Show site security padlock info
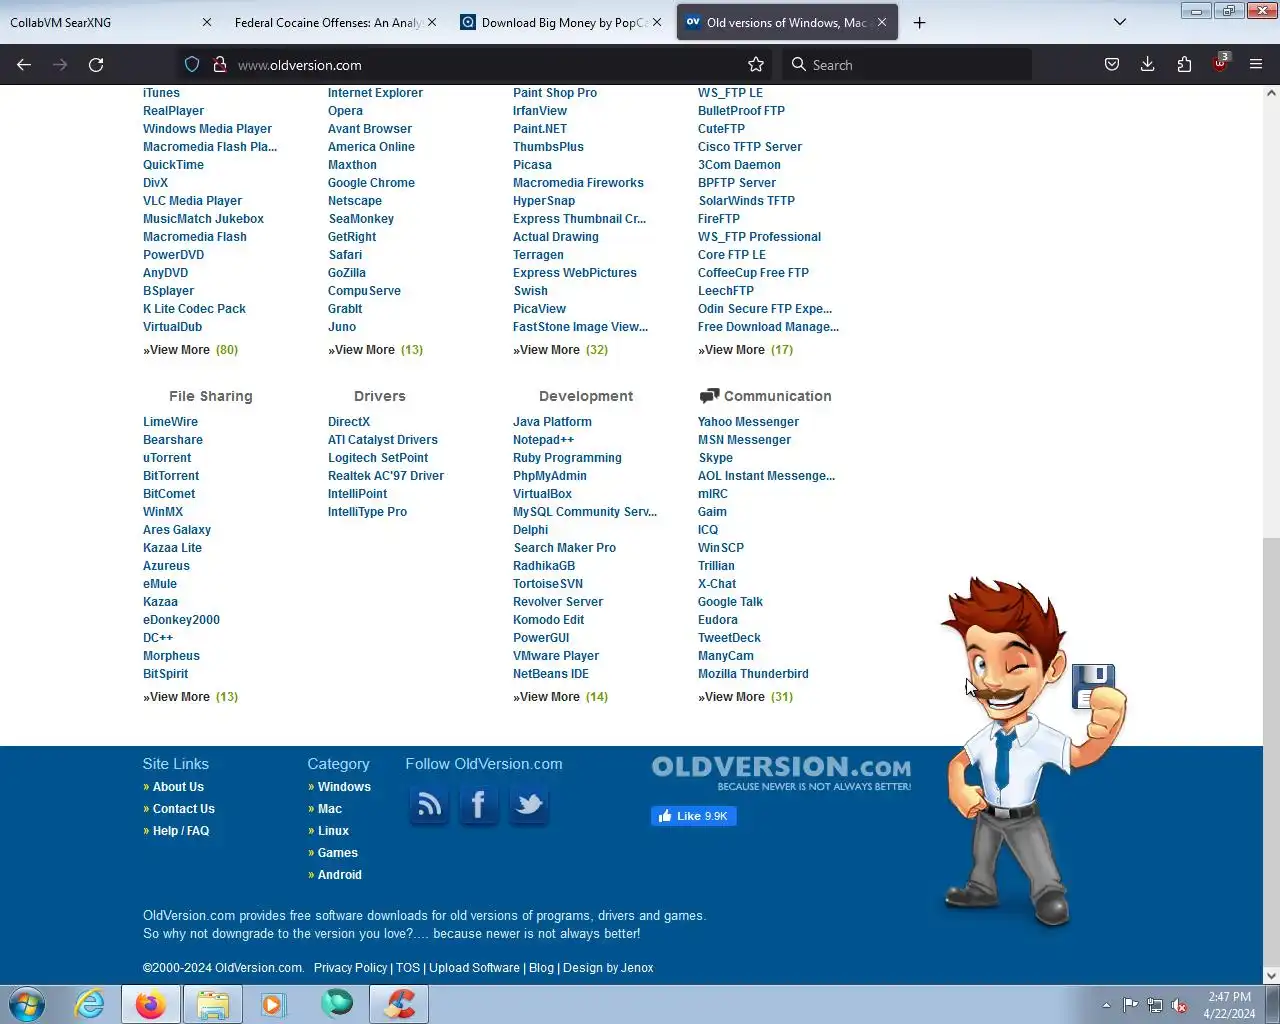The image size is (1280, 1024). (219, 65)
